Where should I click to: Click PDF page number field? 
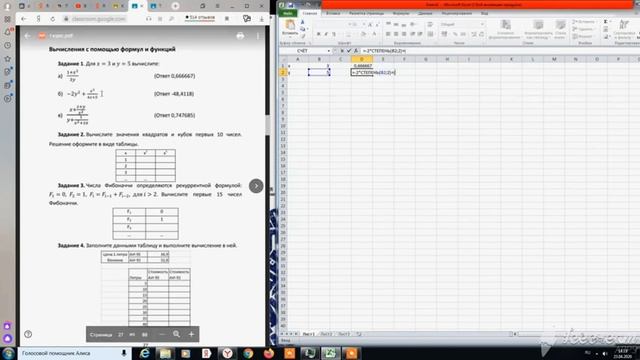click(x=121, y=334)
